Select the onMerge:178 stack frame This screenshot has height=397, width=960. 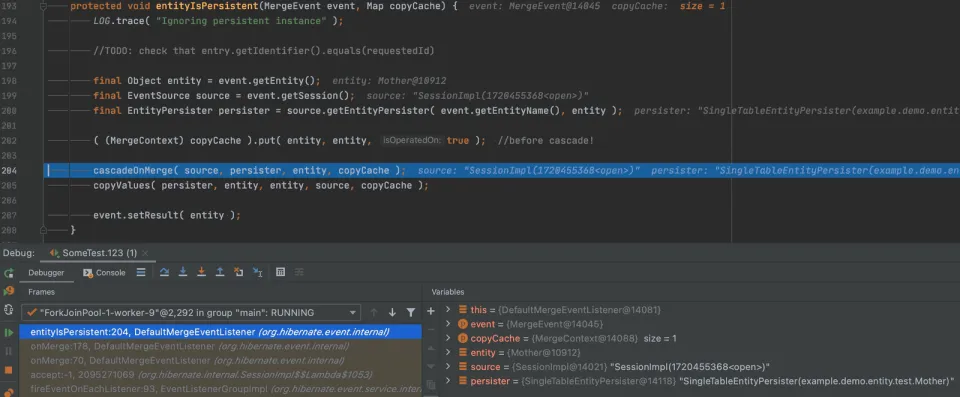tap(220, 346)
